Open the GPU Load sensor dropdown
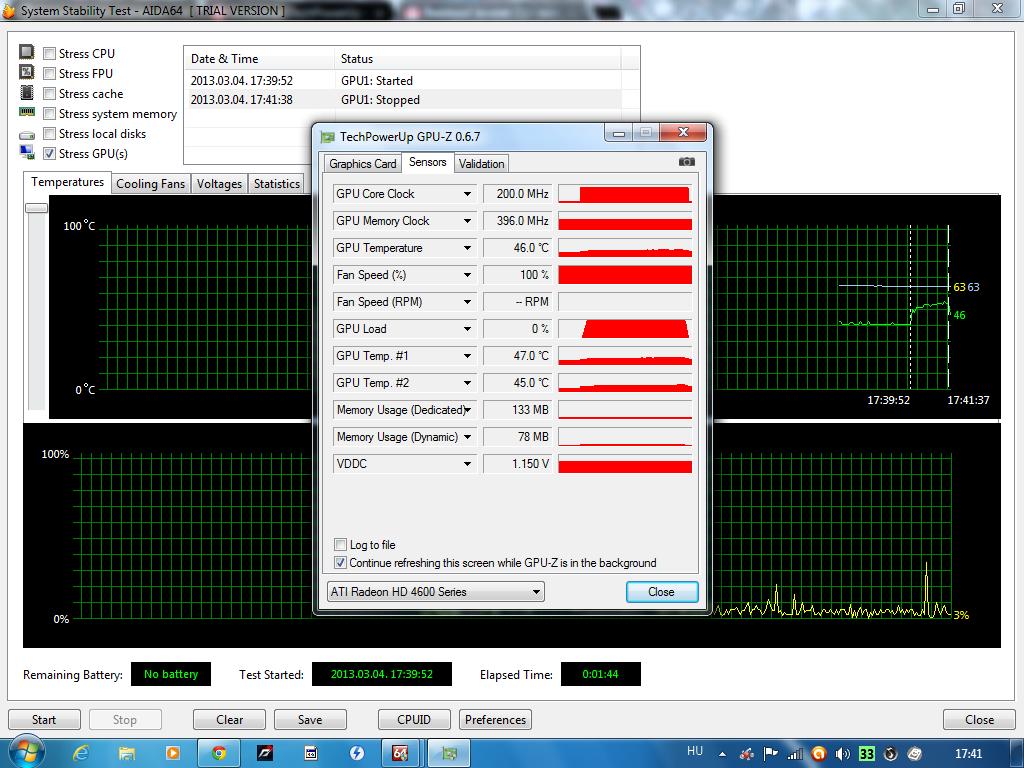The image size is (1024, 768). point(468,329)
